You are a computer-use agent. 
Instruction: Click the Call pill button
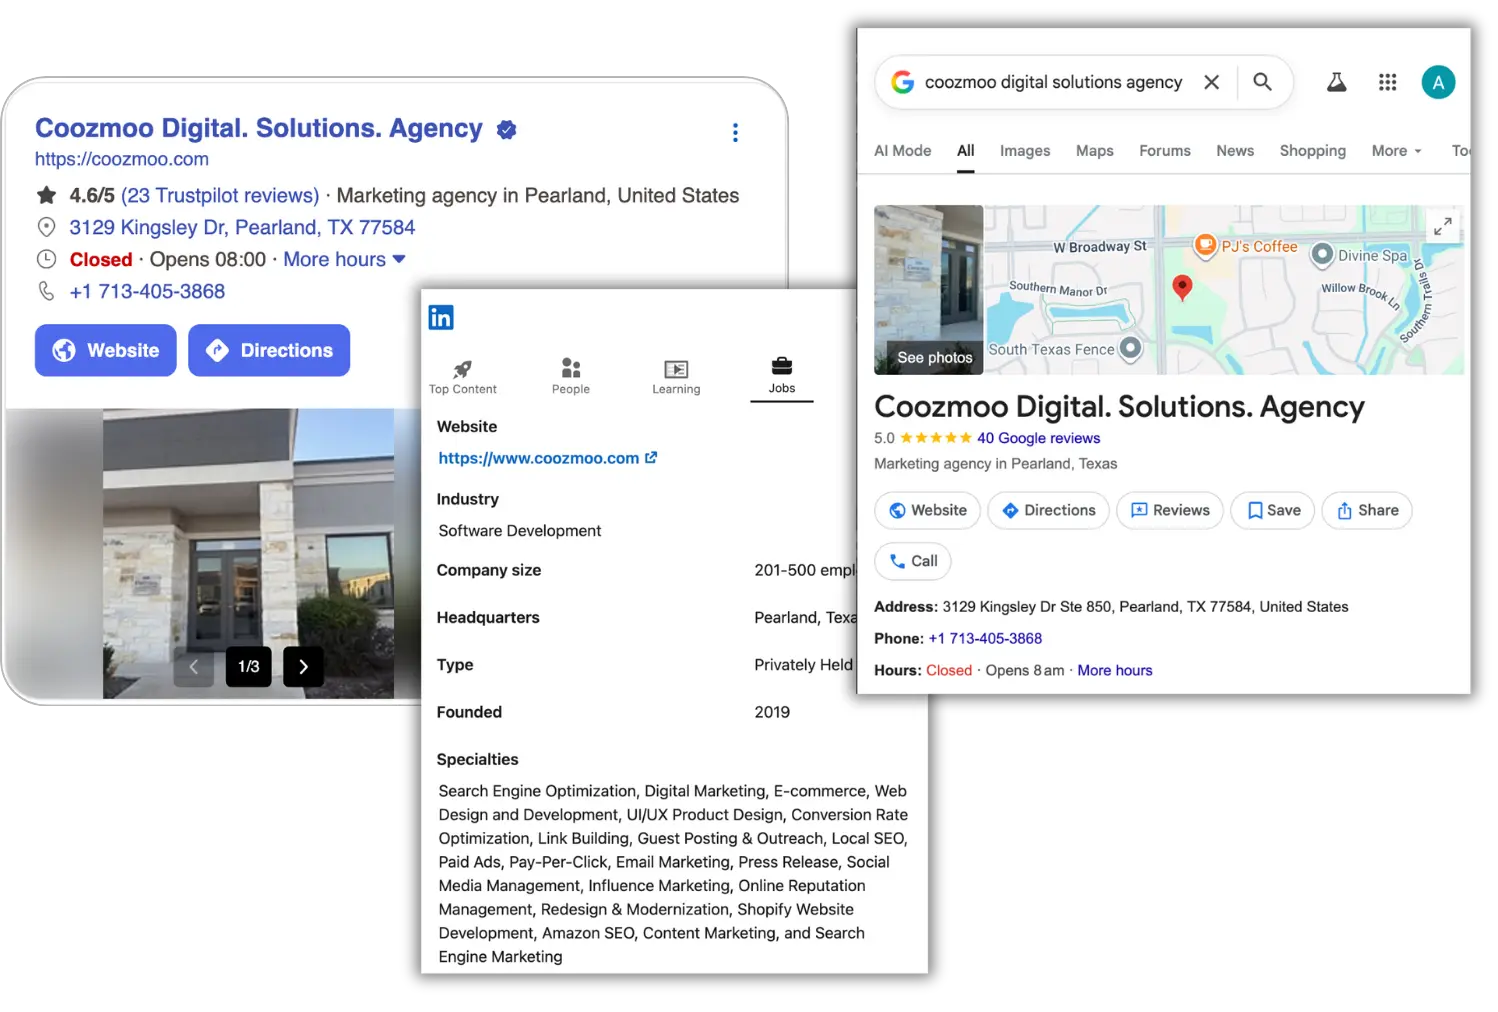click(x=913, y=562)
